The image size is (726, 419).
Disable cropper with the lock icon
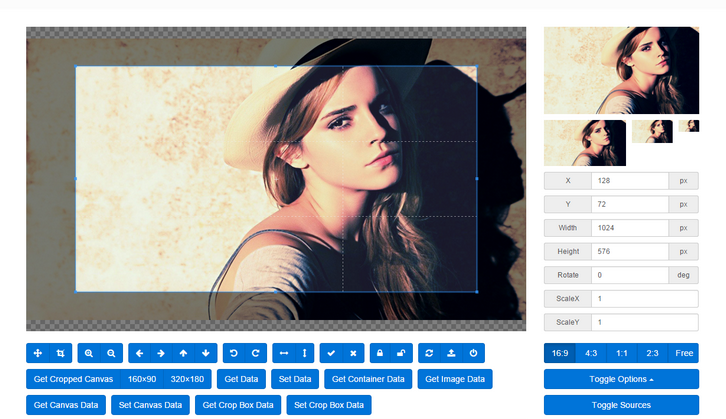click(380, 353)
